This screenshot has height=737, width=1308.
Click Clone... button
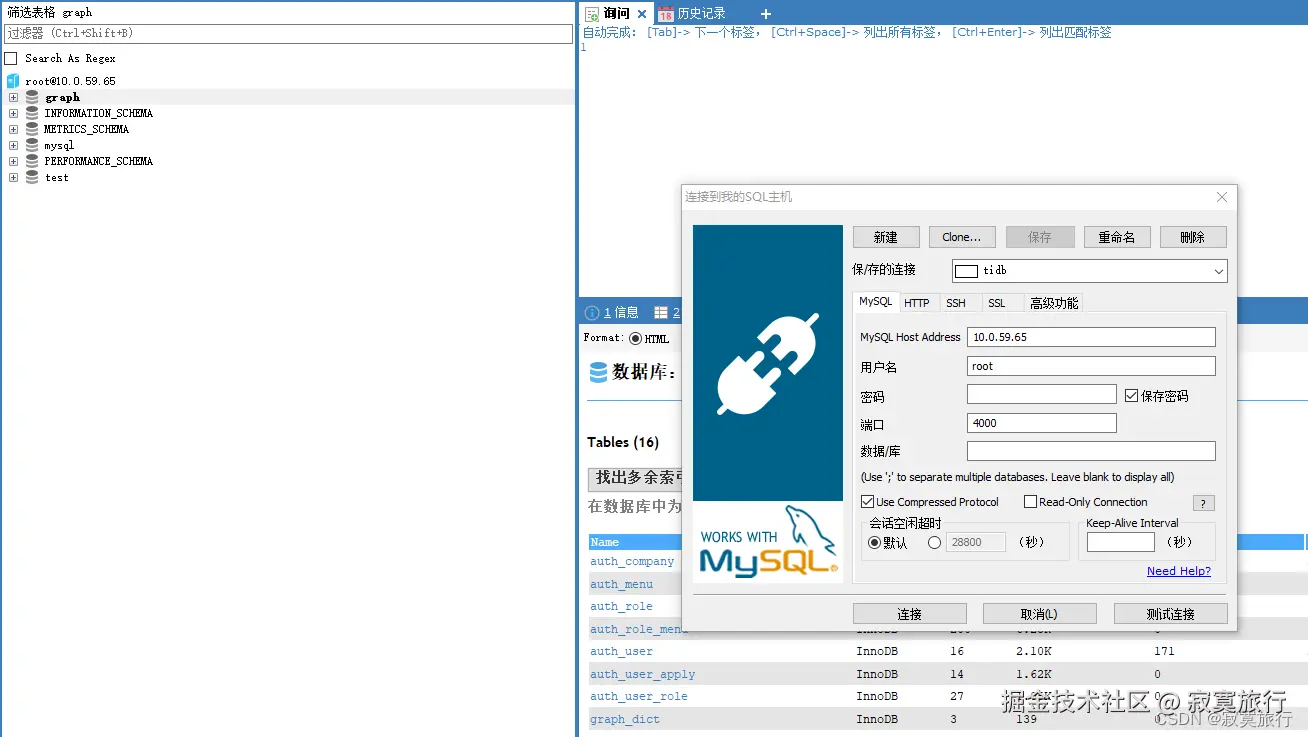[962, 237]
